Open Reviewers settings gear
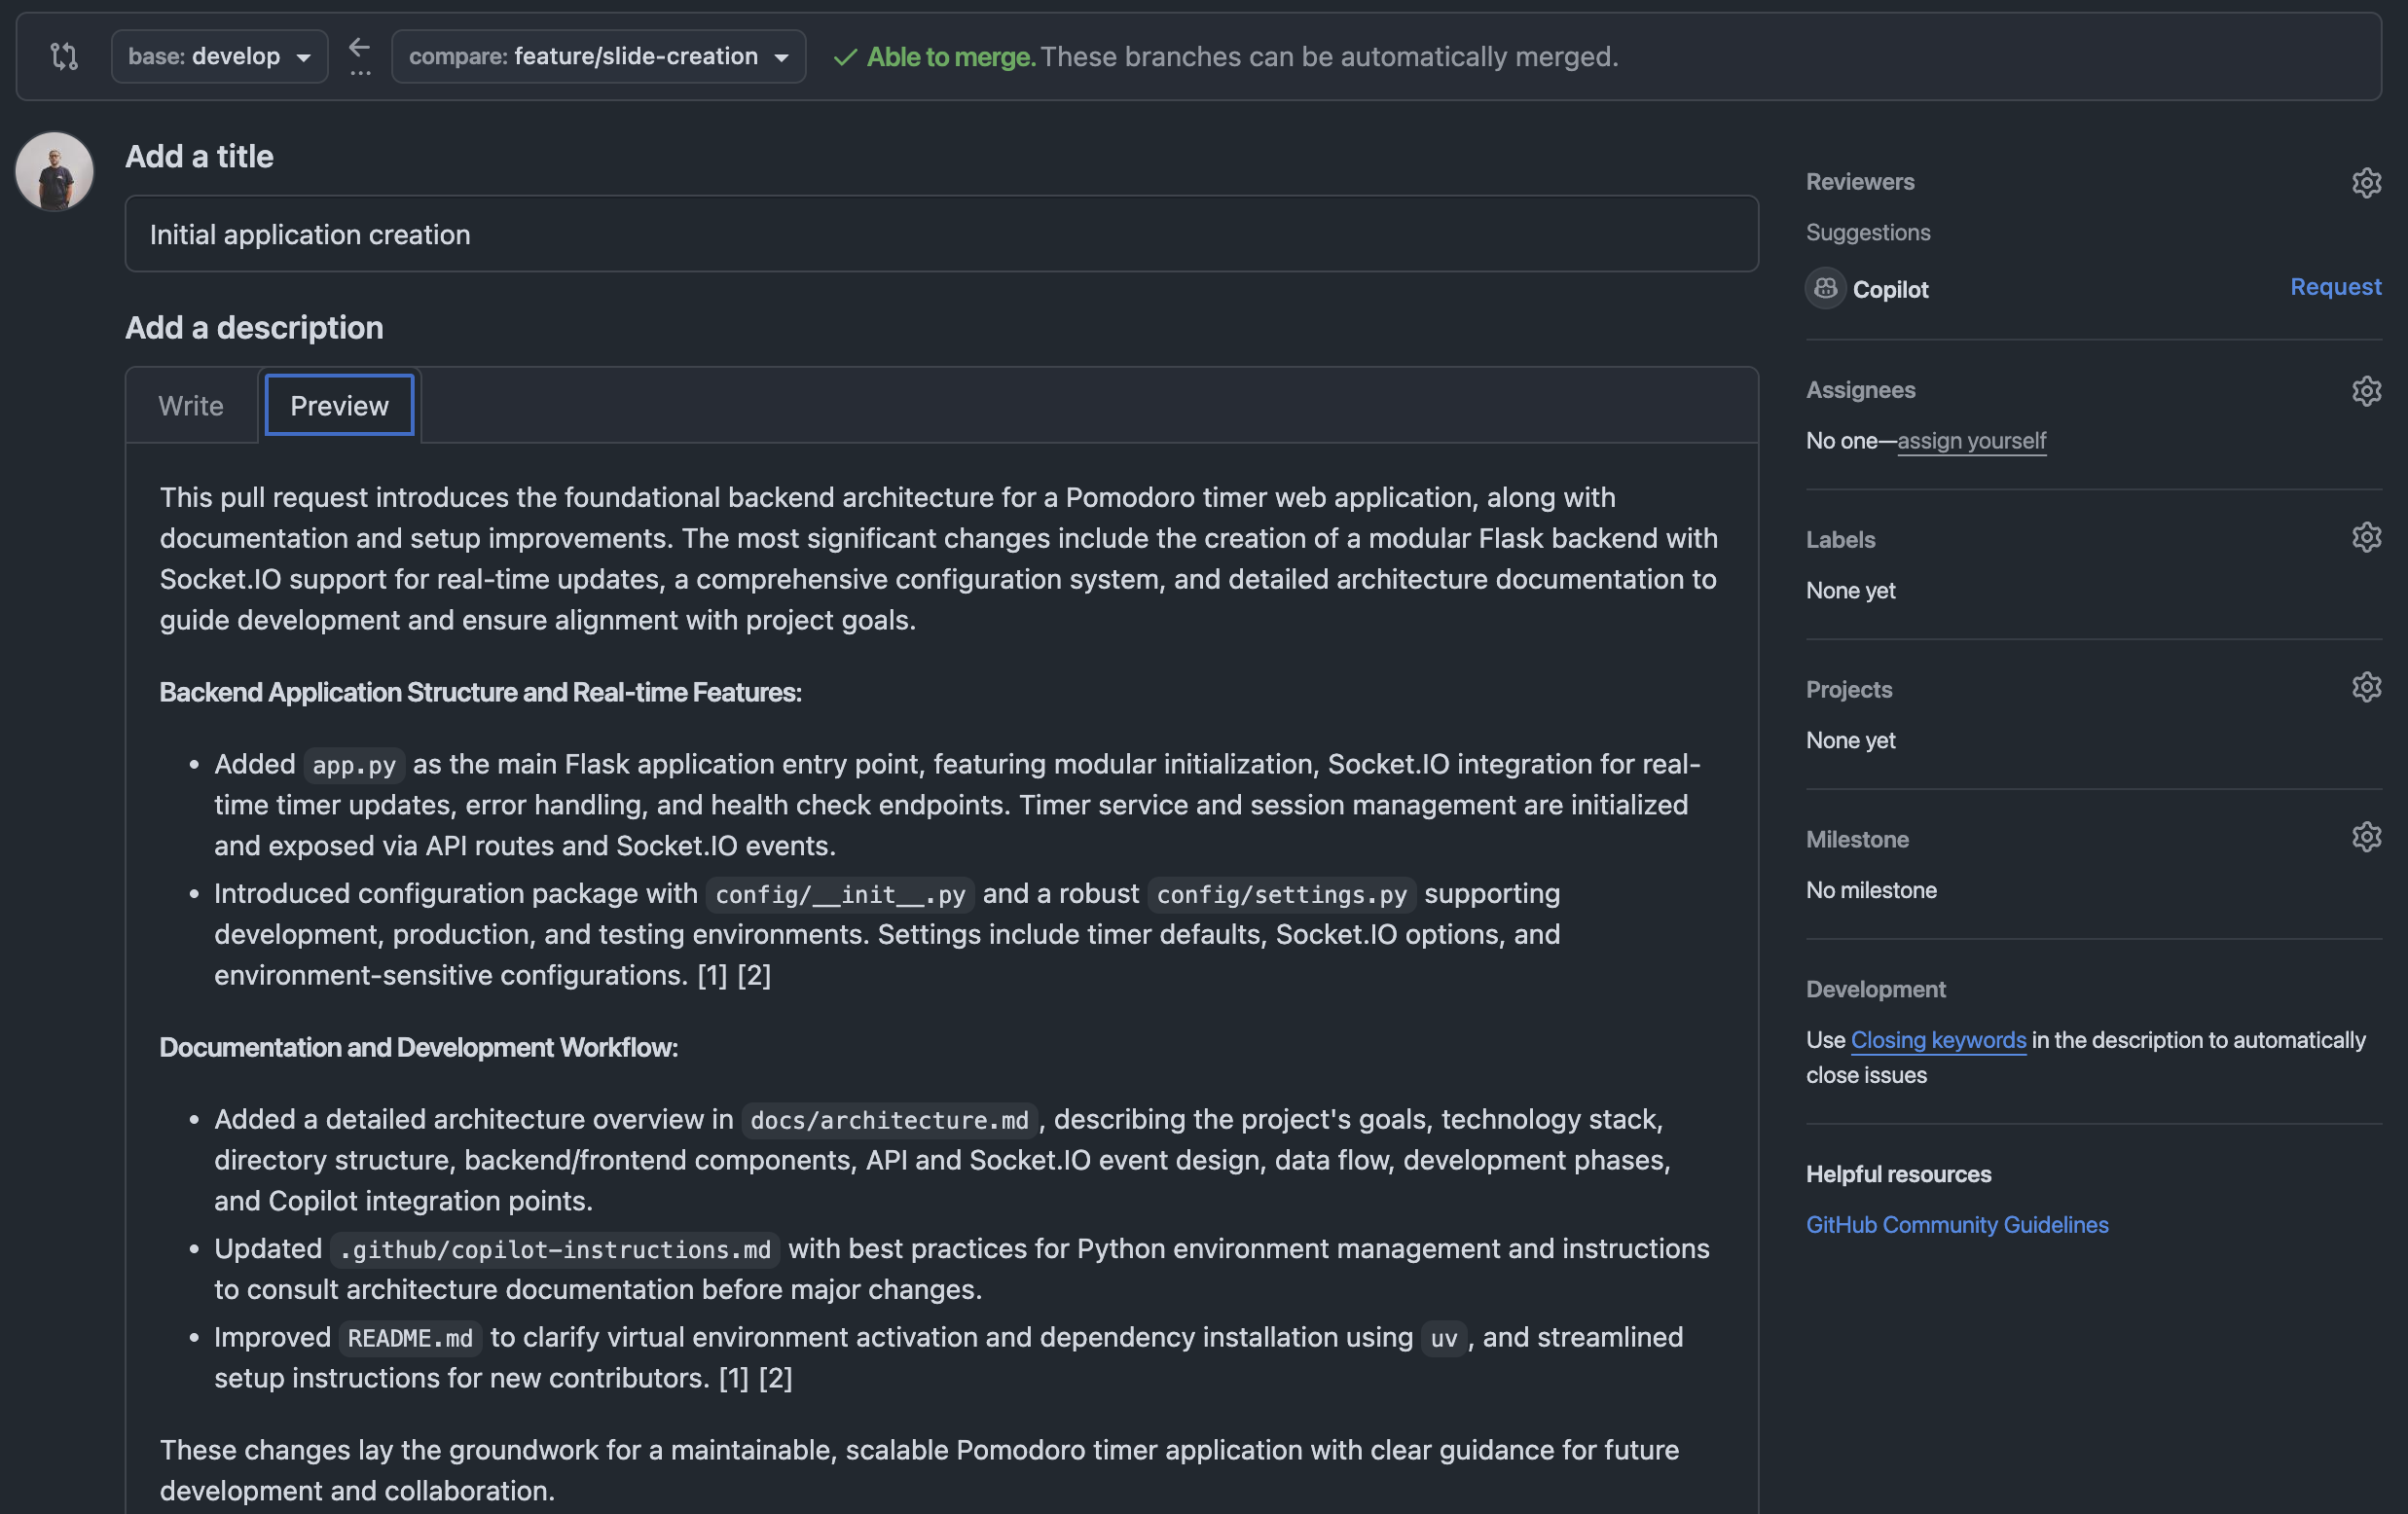This screenshot has width=2408, height=1514. click(2366, 183)
